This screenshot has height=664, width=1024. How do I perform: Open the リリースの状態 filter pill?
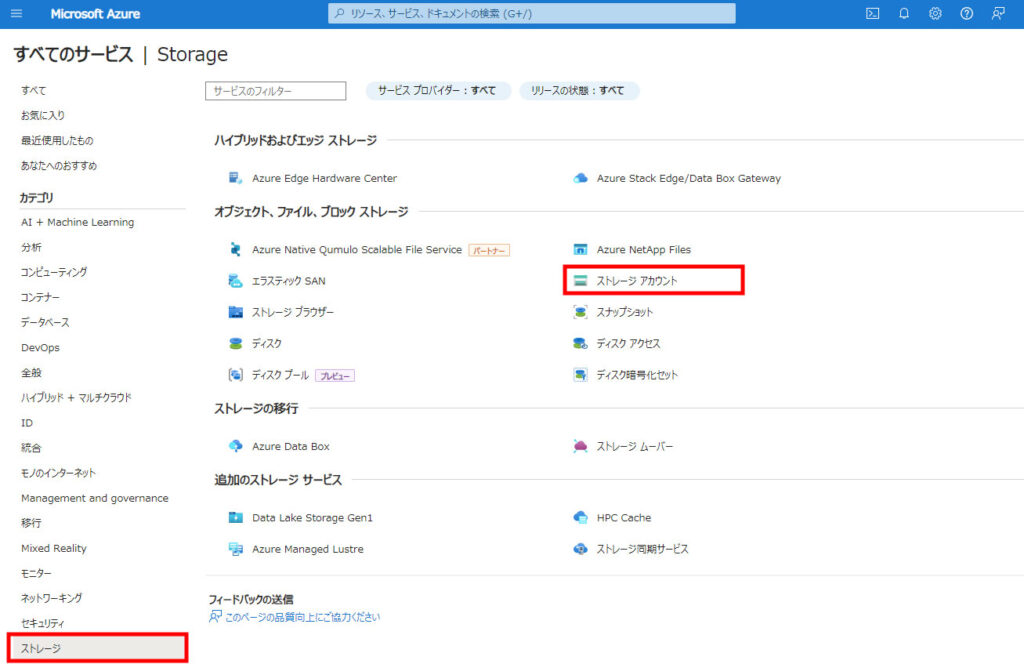click(x=579, y=91)
